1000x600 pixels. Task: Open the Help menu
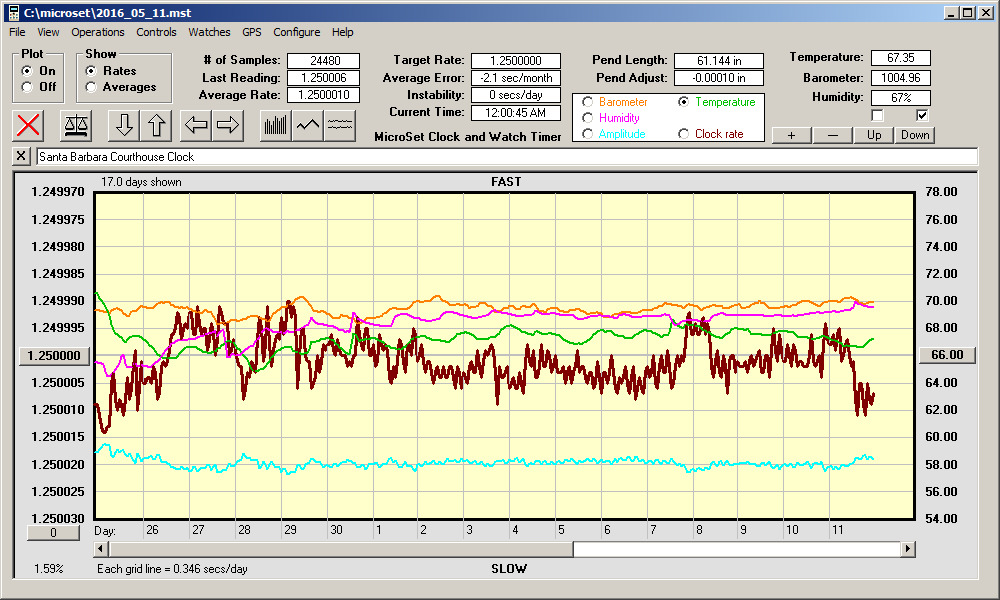click(x=342, y=32)
